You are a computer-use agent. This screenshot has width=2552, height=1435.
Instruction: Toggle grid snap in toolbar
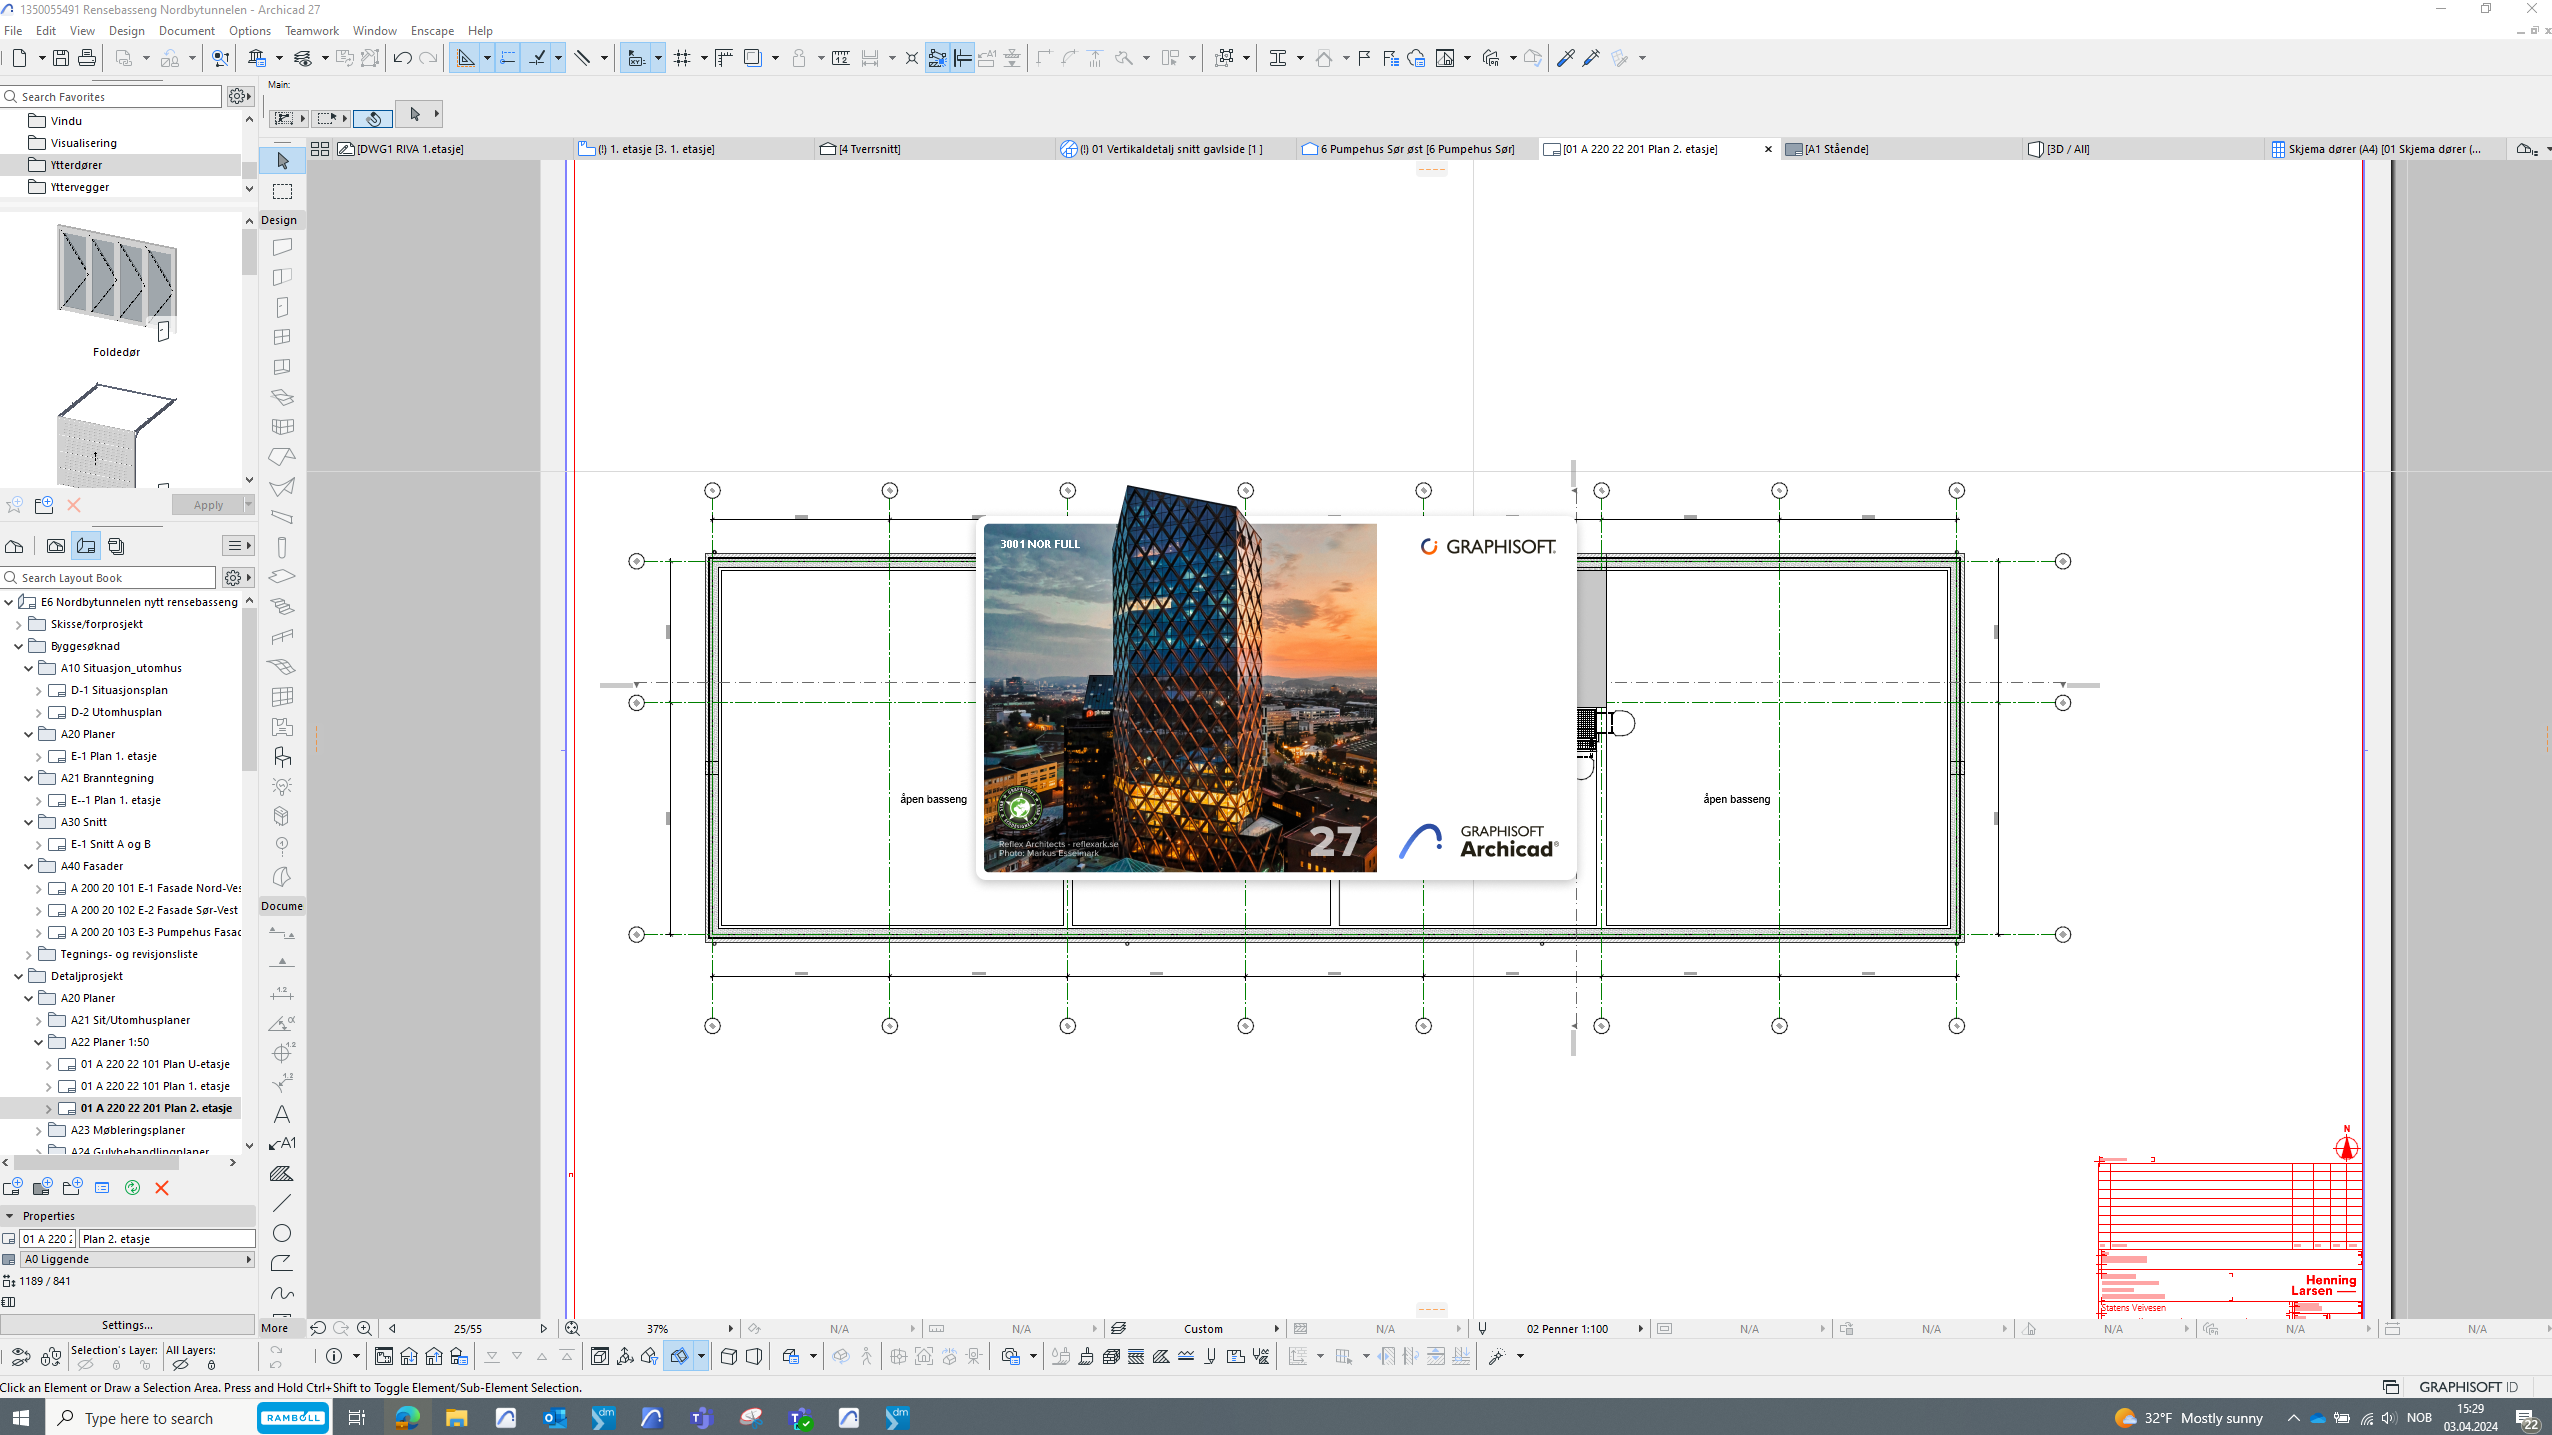point(682,58)
